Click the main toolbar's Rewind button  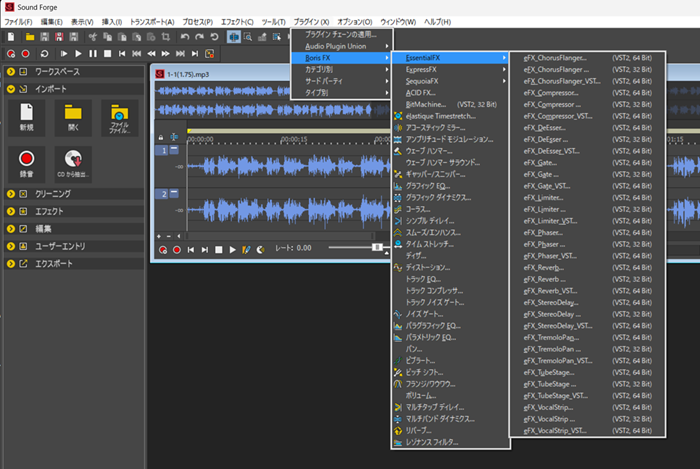(151, 54)
